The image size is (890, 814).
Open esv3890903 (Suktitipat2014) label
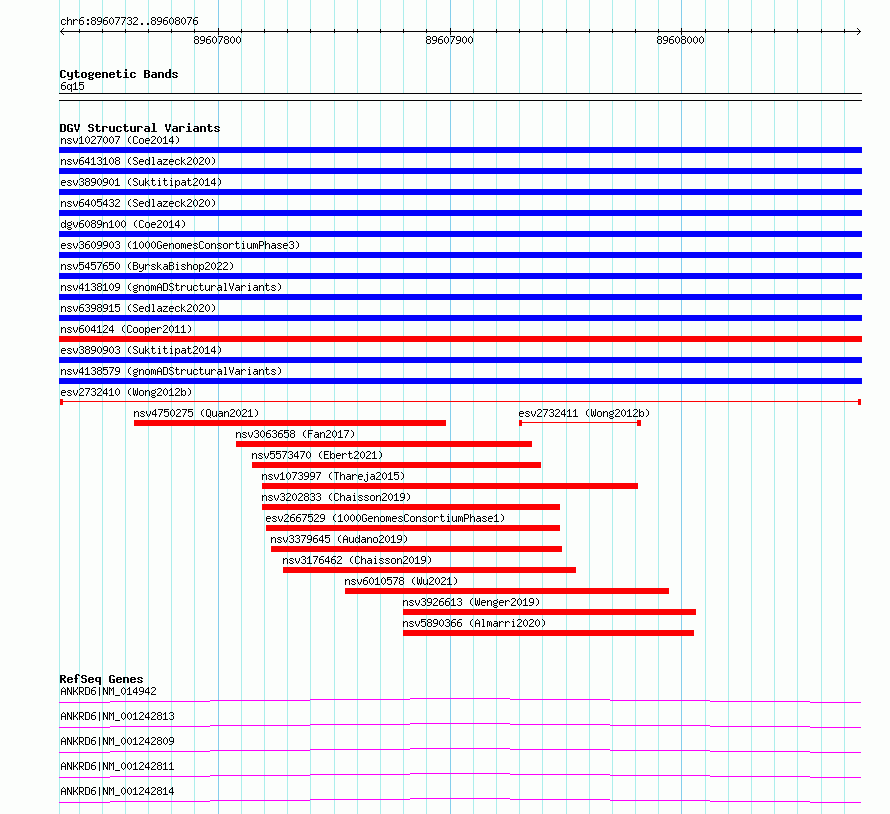pyautogui.click(x=141, y=350)
